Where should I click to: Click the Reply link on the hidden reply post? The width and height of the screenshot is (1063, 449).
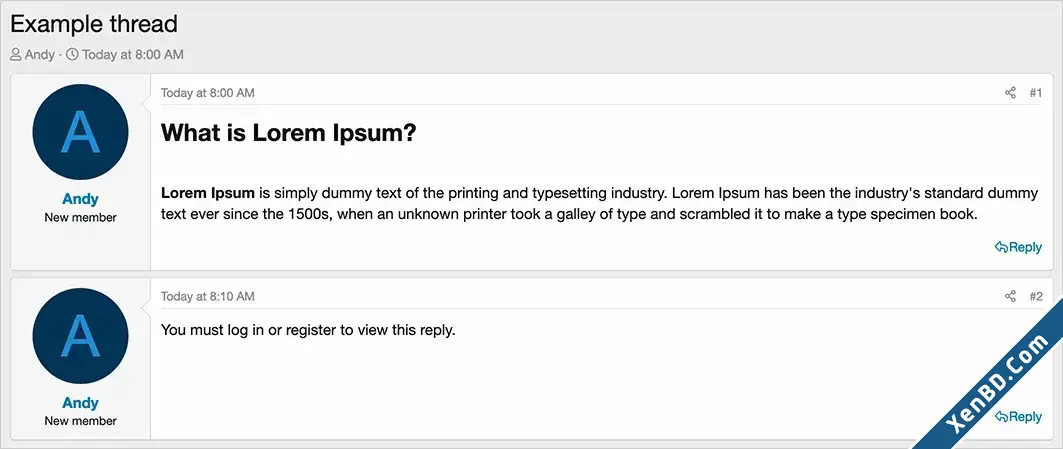tap(1018, 417)
